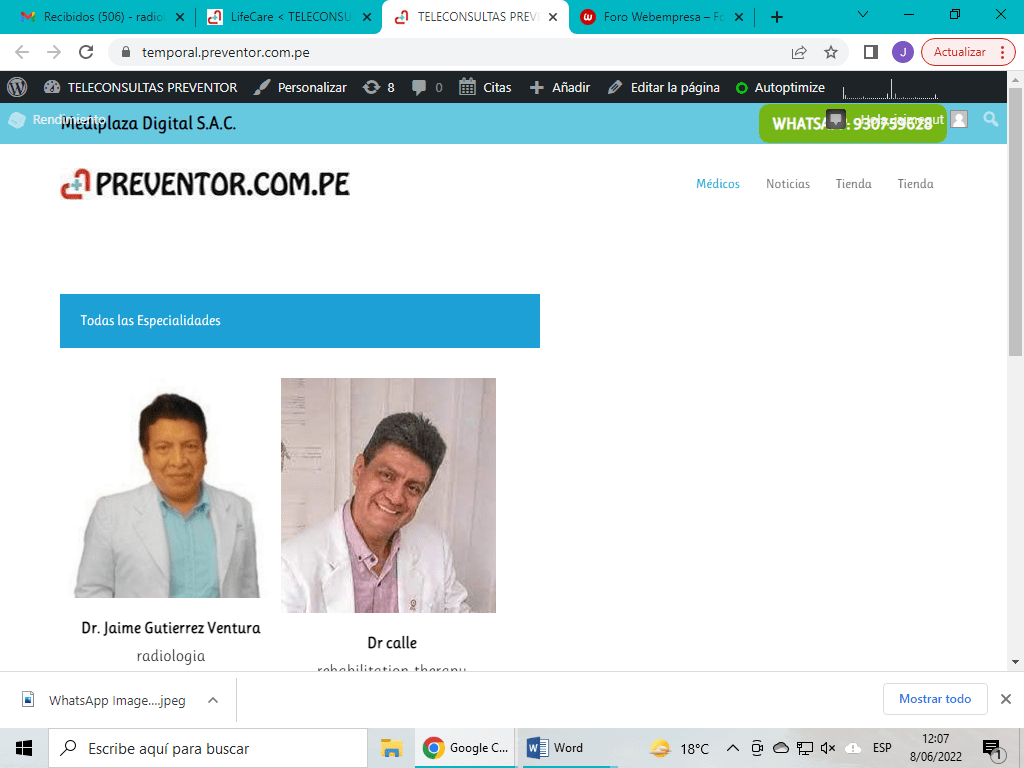This screenshot has width=1024, height=768.
Task: Click the scrollbar down arrow
Action: click(1015, 662)
